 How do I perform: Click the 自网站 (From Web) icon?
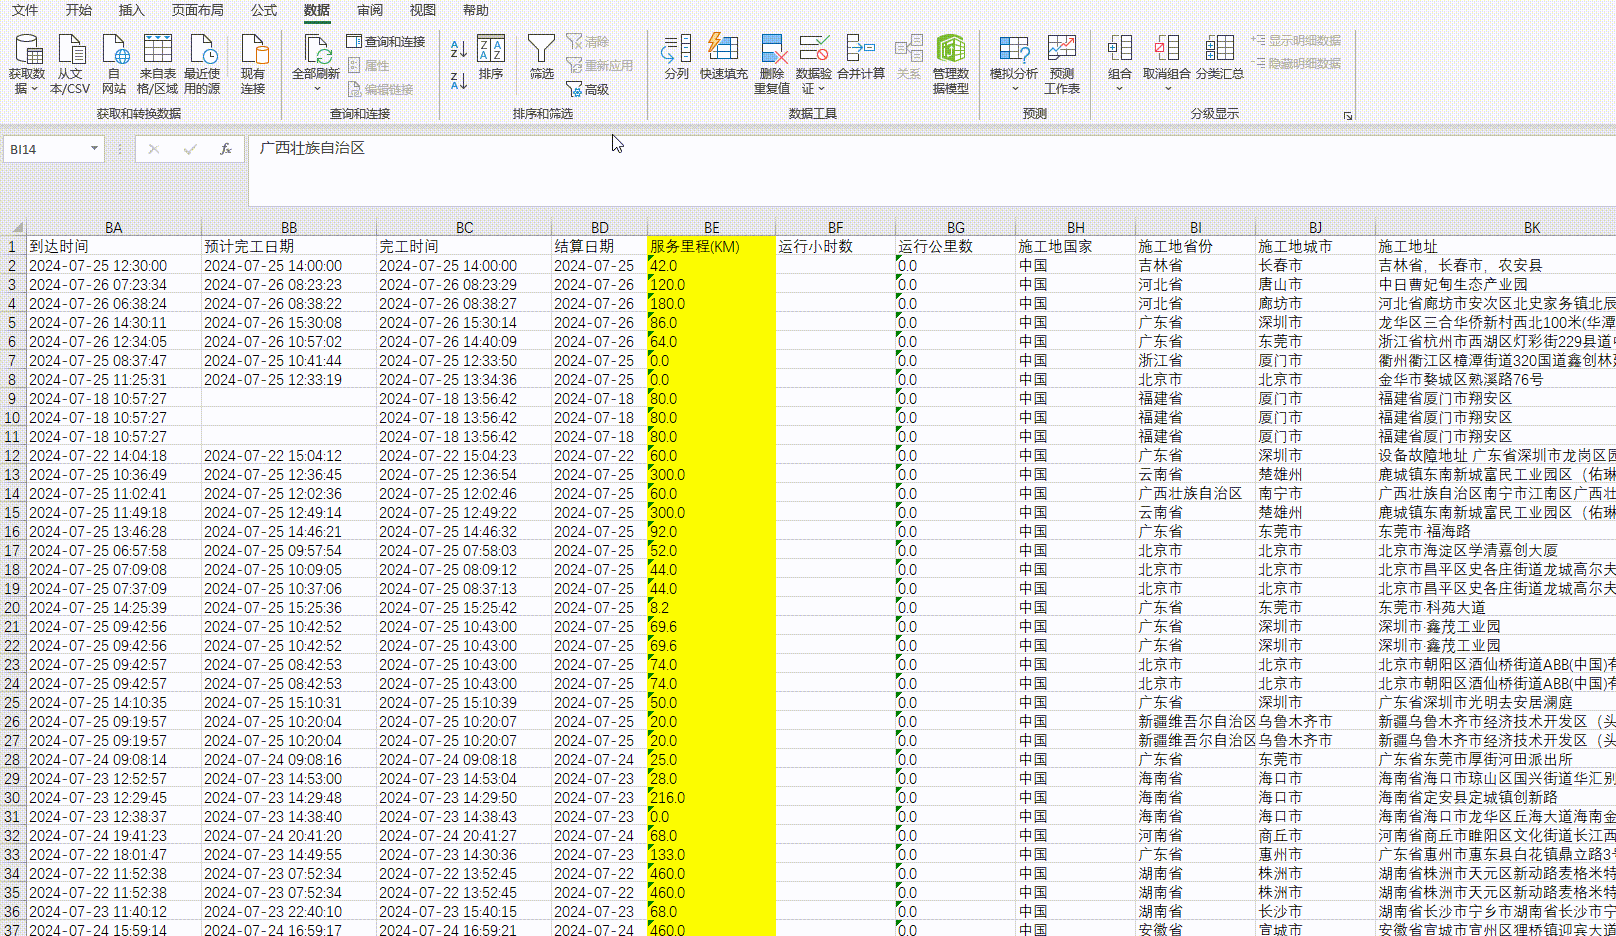point(114,64)
